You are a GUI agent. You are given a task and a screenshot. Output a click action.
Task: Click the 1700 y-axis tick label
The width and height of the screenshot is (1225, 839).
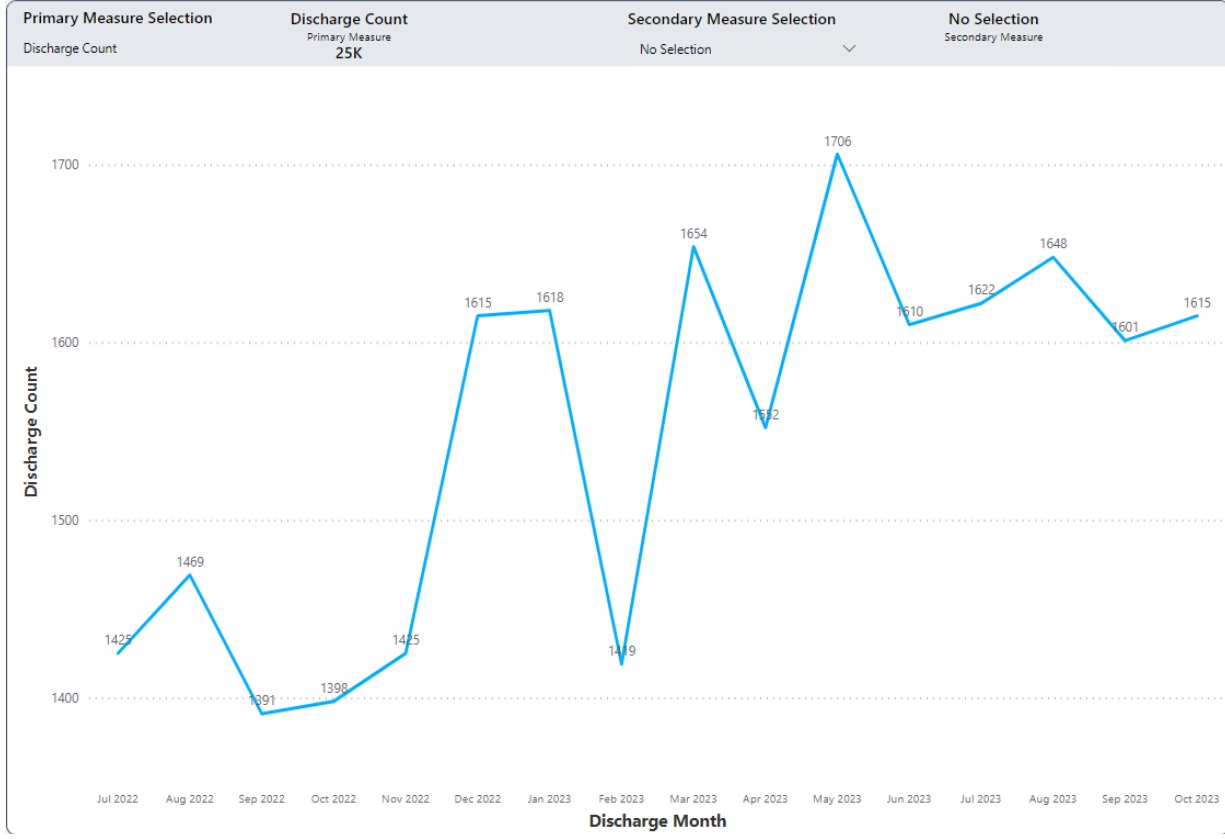point(64,165)
